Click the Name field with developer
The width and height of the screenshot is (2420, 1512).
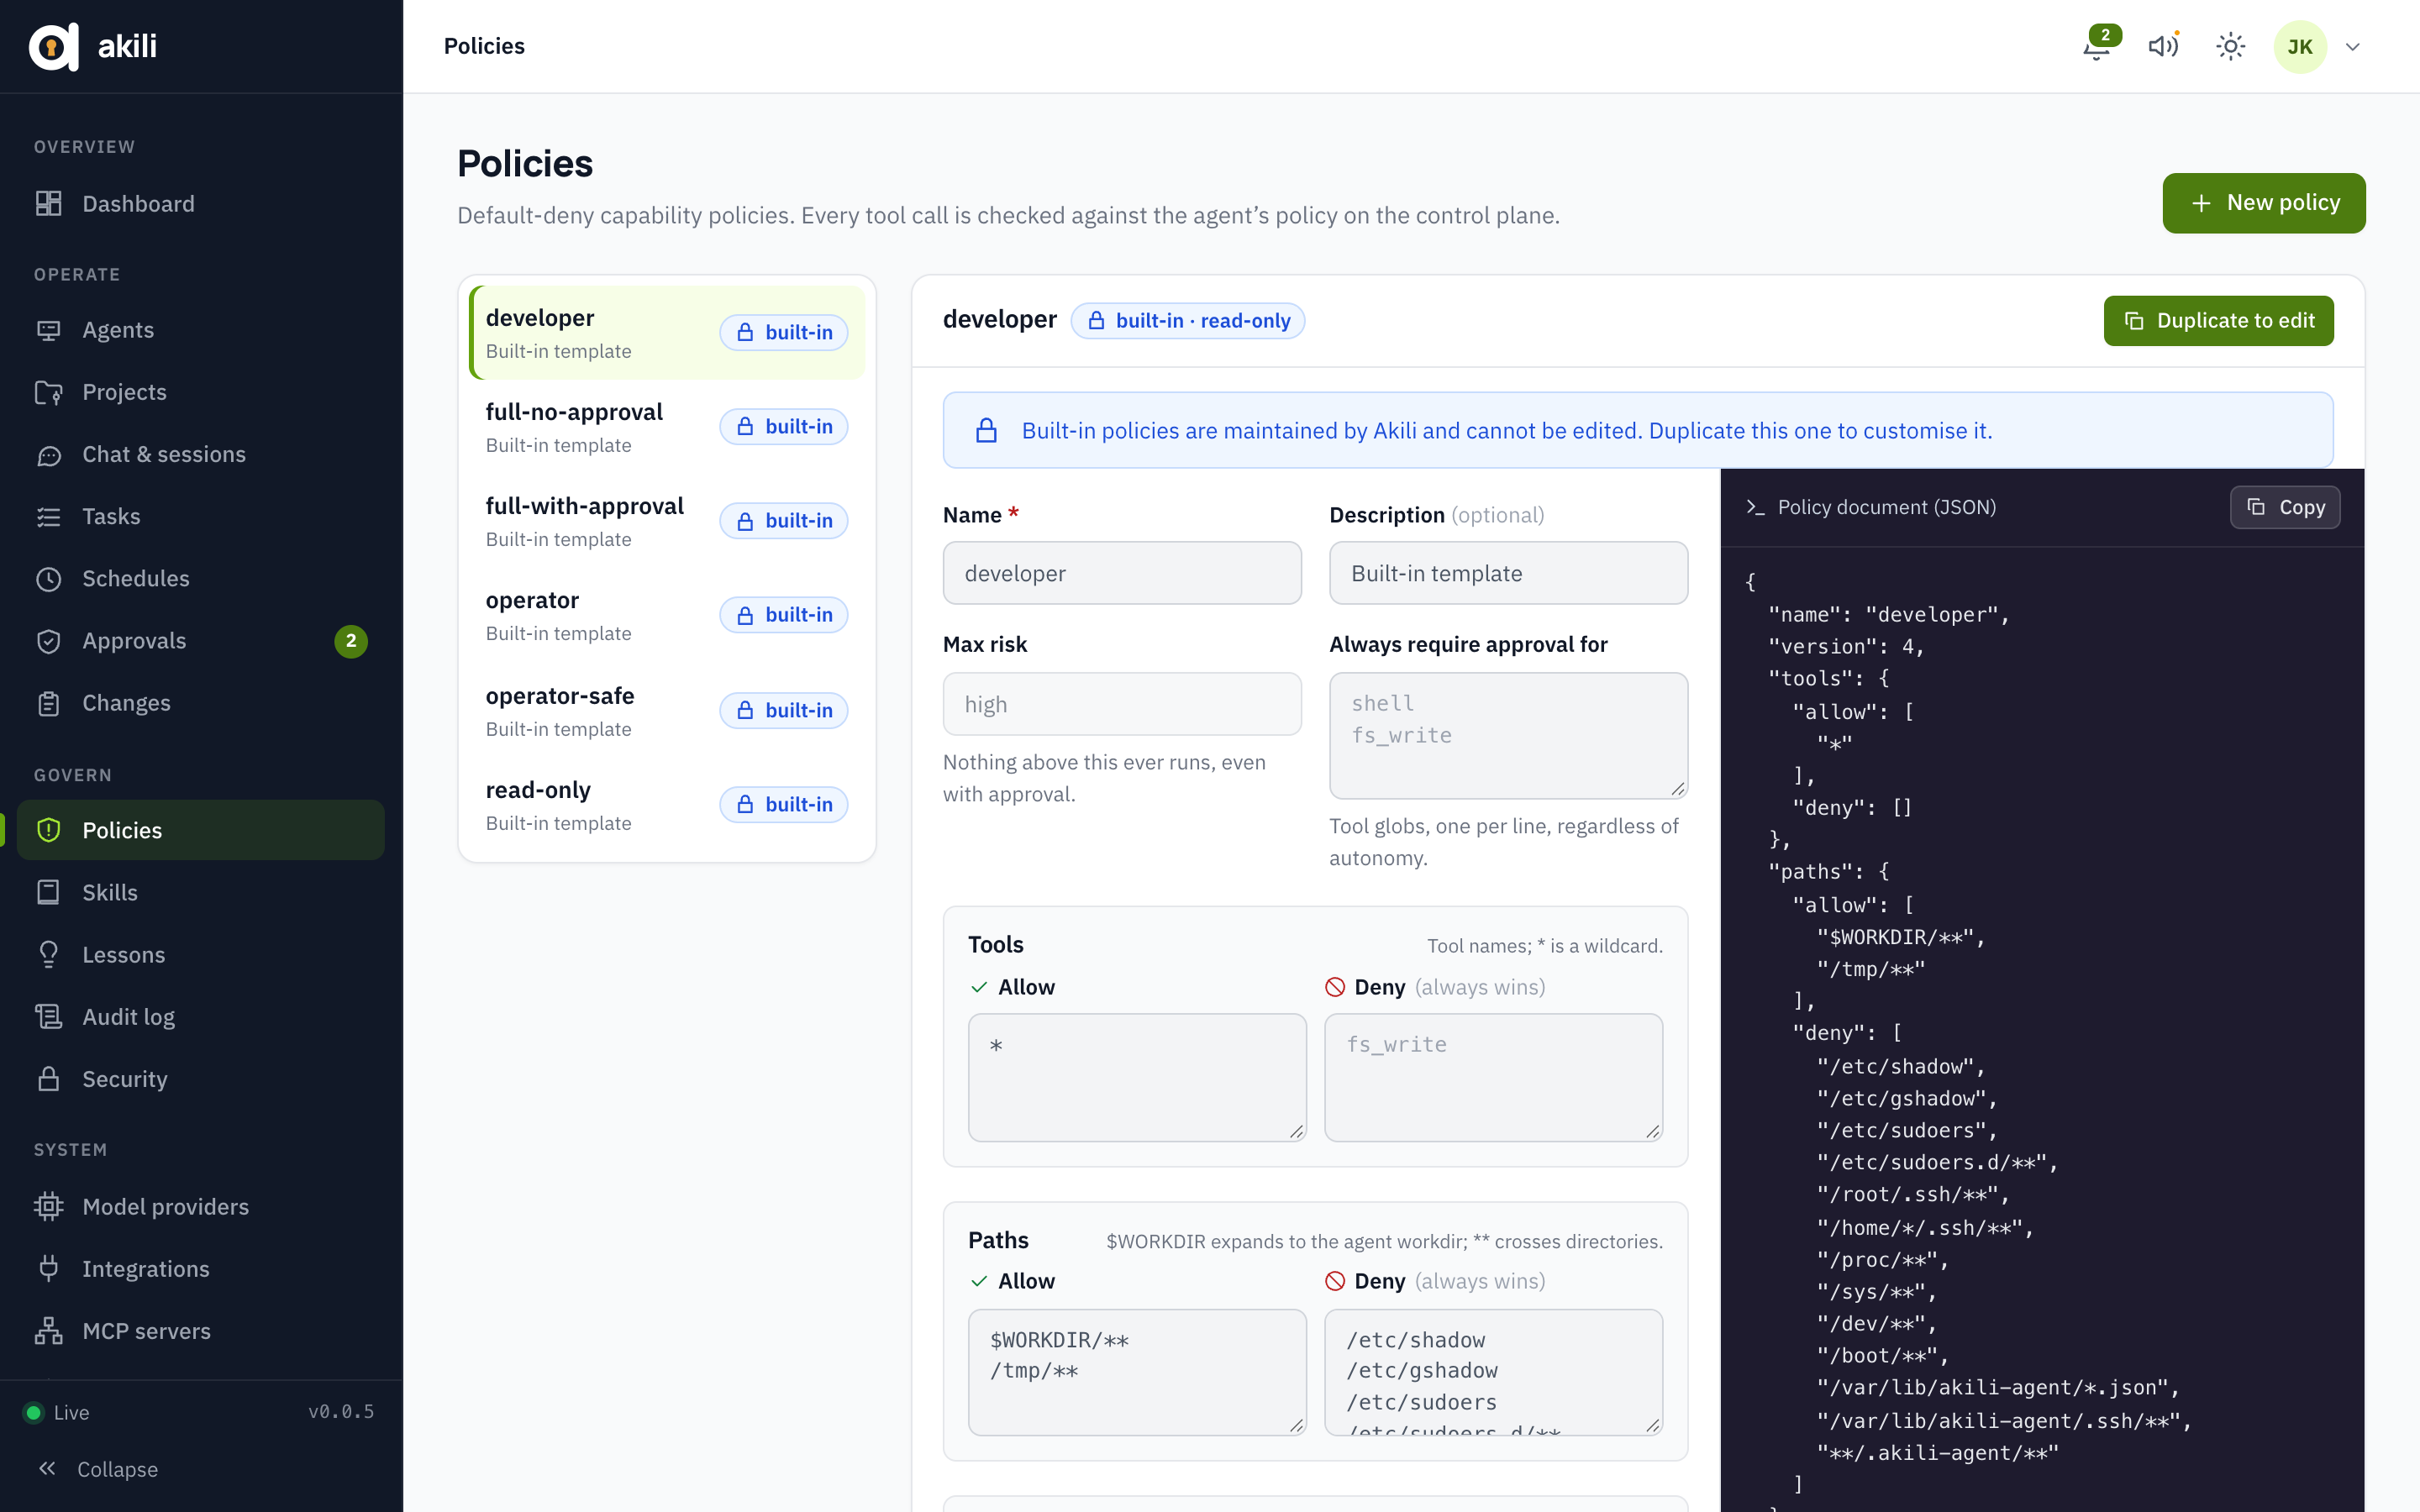tap(1122, 573)
